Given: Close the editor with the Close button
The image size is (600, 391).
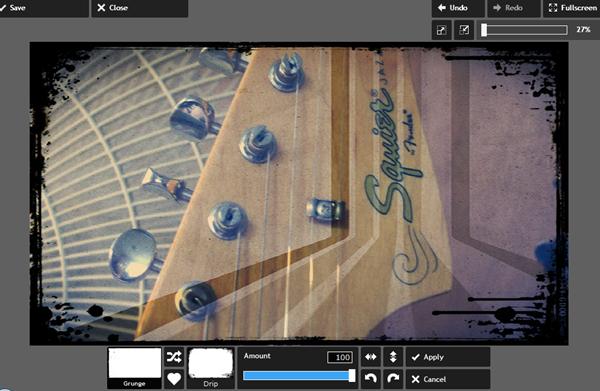Looking at the screenshot, I should (x=140, y=8).
